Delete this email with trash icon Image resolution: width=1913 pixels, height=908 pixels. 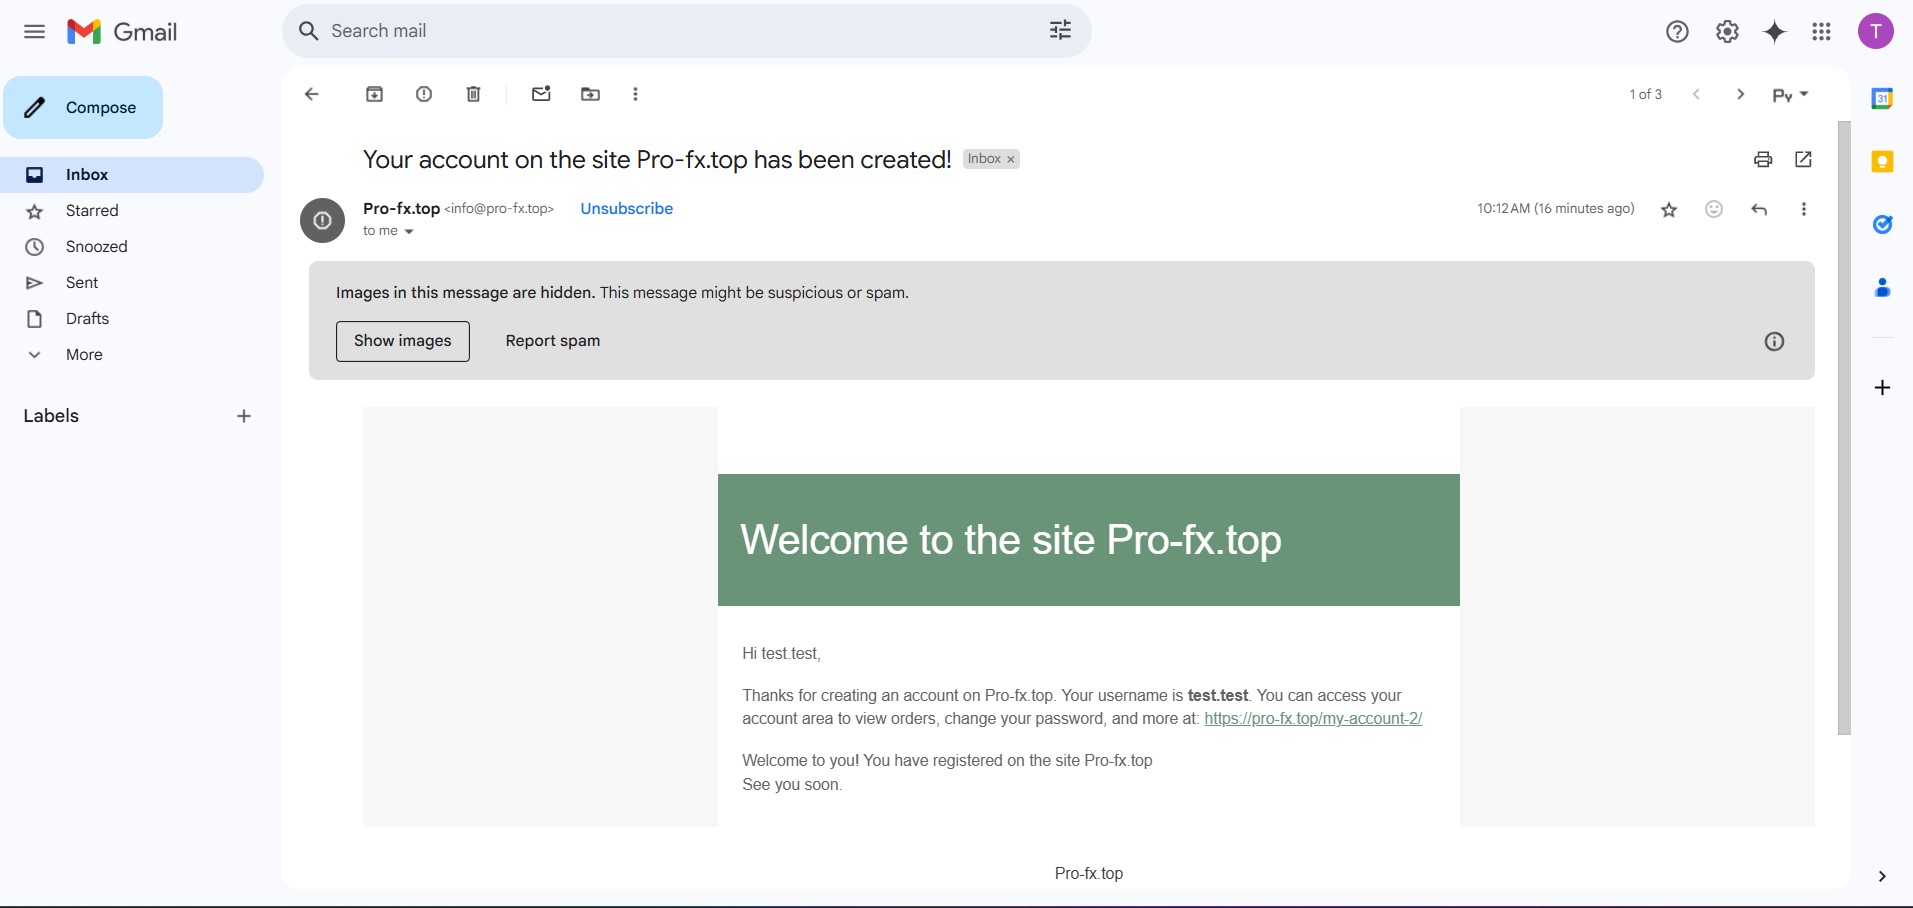(474, 94)
